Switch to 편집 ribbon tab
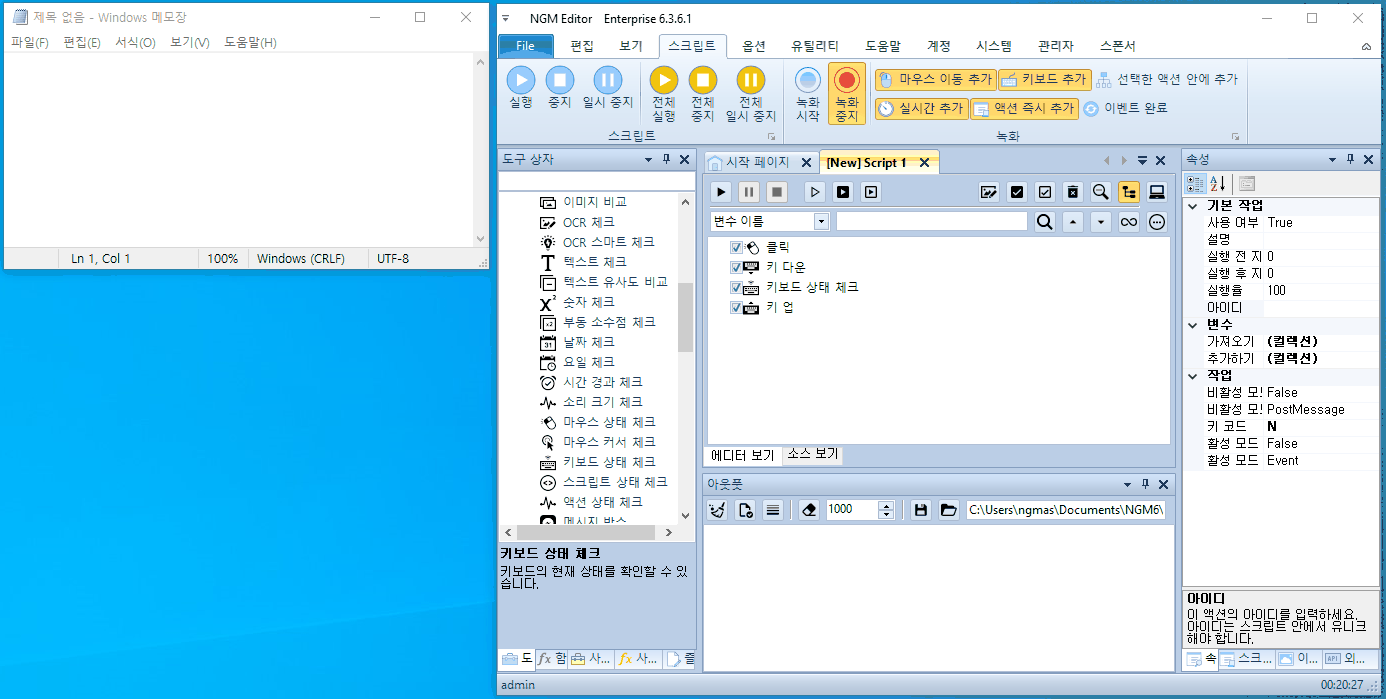The width and height of the screenshot is (1386, 699). [582, 46]
